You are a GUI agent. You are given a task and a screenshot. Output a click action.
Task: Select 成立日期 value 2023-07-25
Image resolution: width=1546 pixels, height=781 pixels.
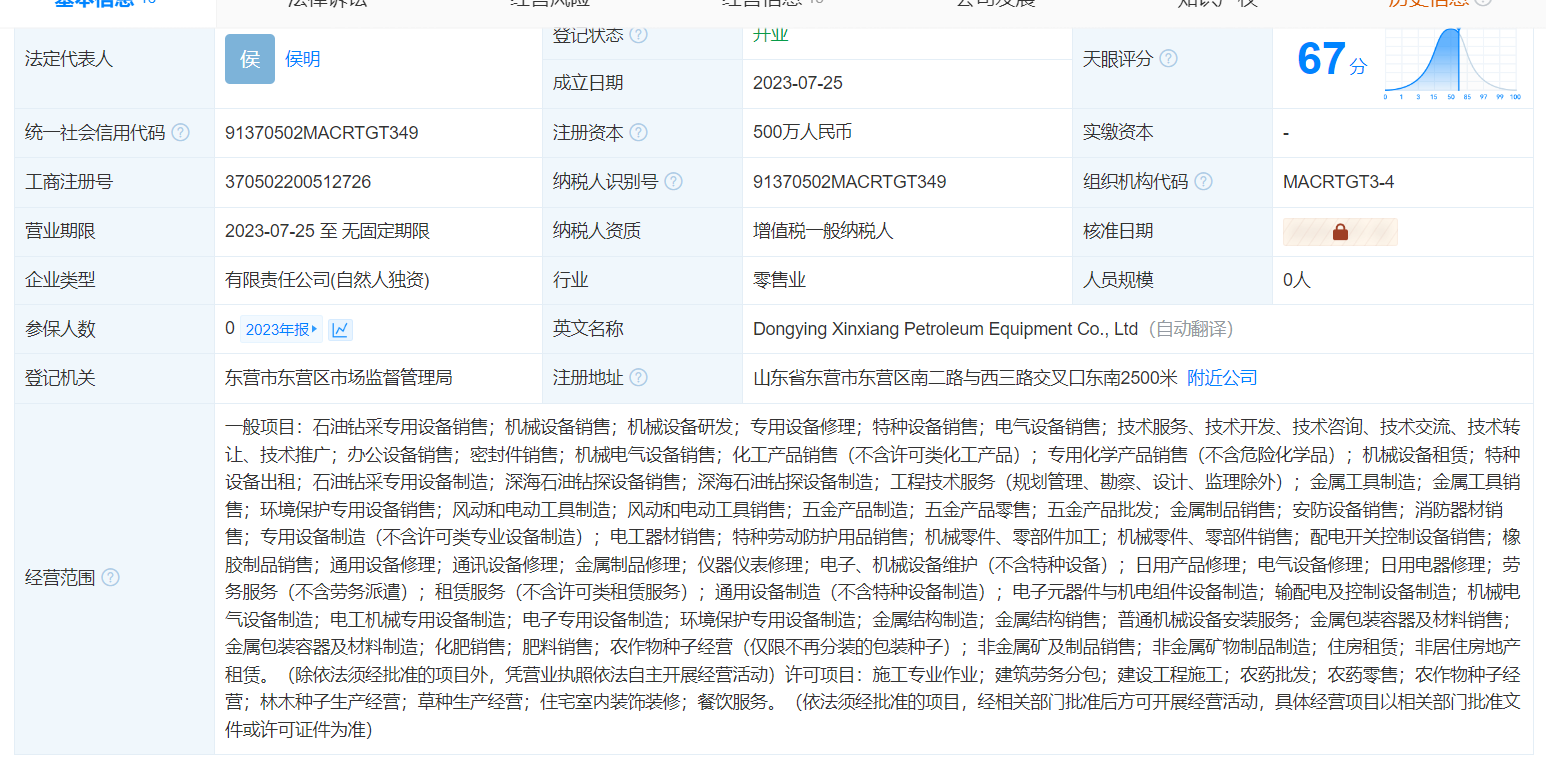(x=798, y=83)
